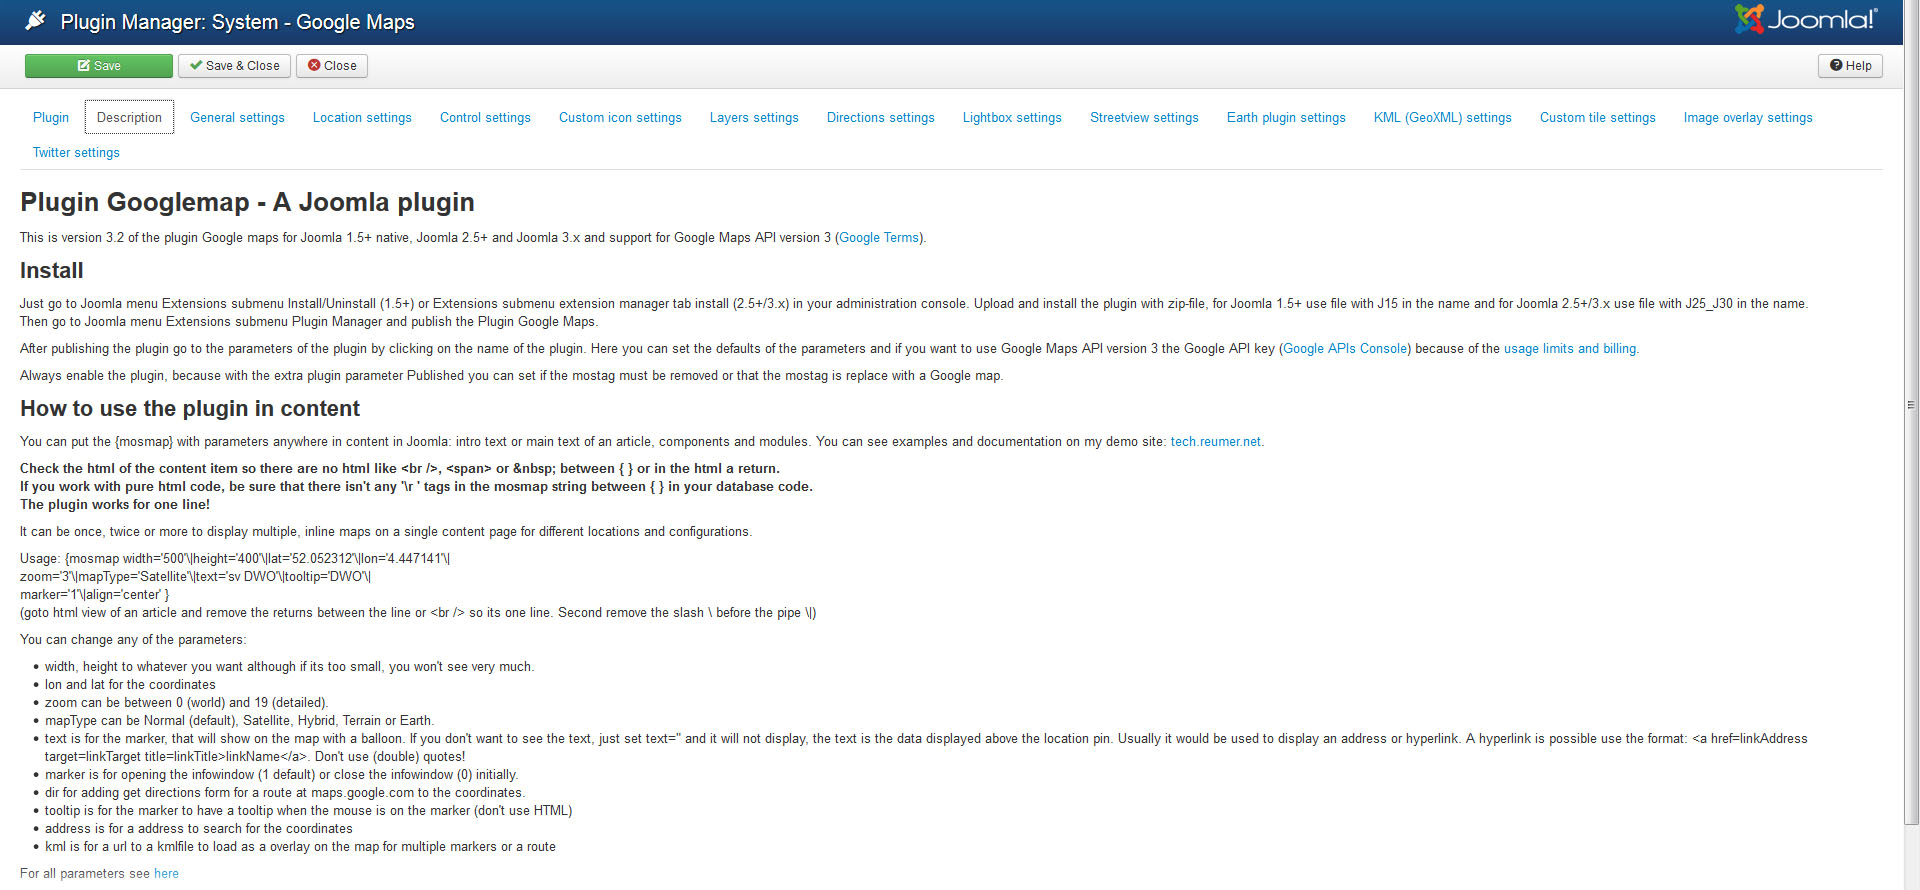Viewport: 1920px width, 890px height.
Task: Open the General settings tab
Action: tap(237, 117)
